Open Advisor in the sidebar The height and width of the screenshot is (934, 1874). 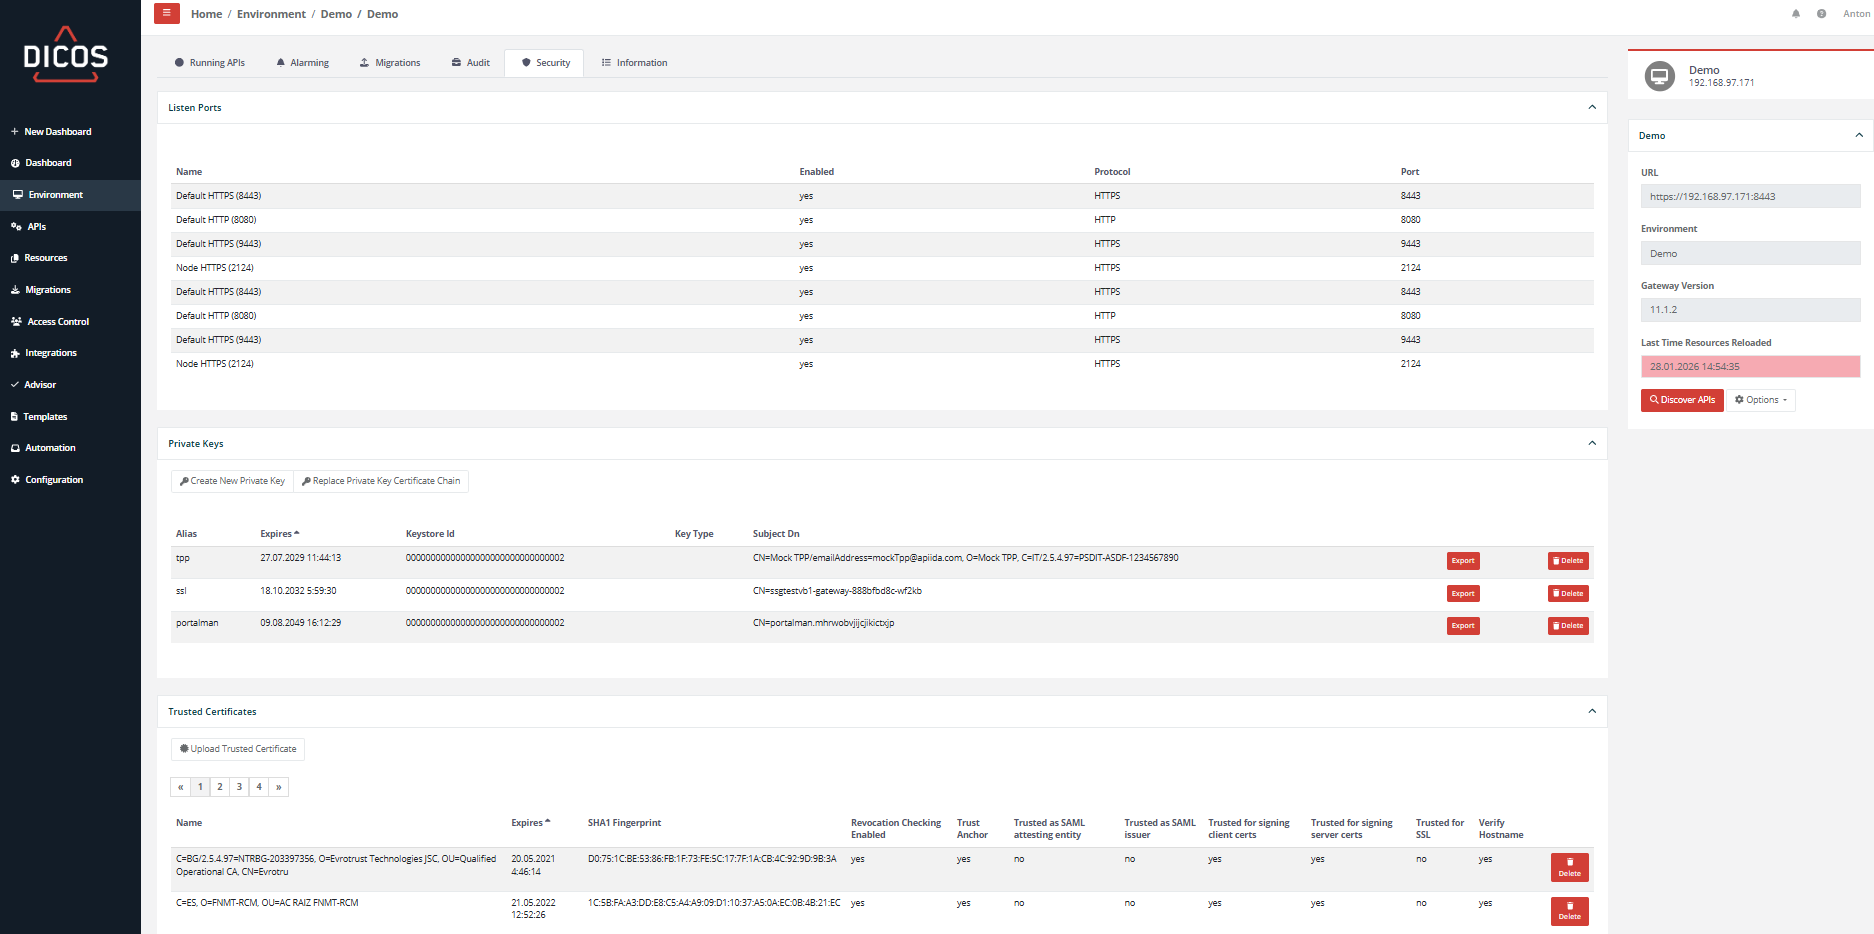tap(40, 385)
